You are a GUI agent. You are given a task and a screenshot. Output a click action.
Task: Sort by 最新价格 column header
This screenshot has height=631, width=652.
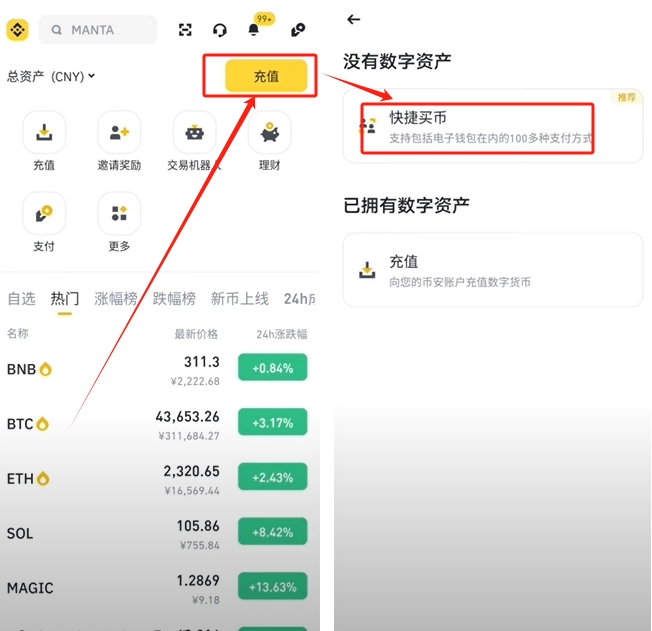coord(196,334)
